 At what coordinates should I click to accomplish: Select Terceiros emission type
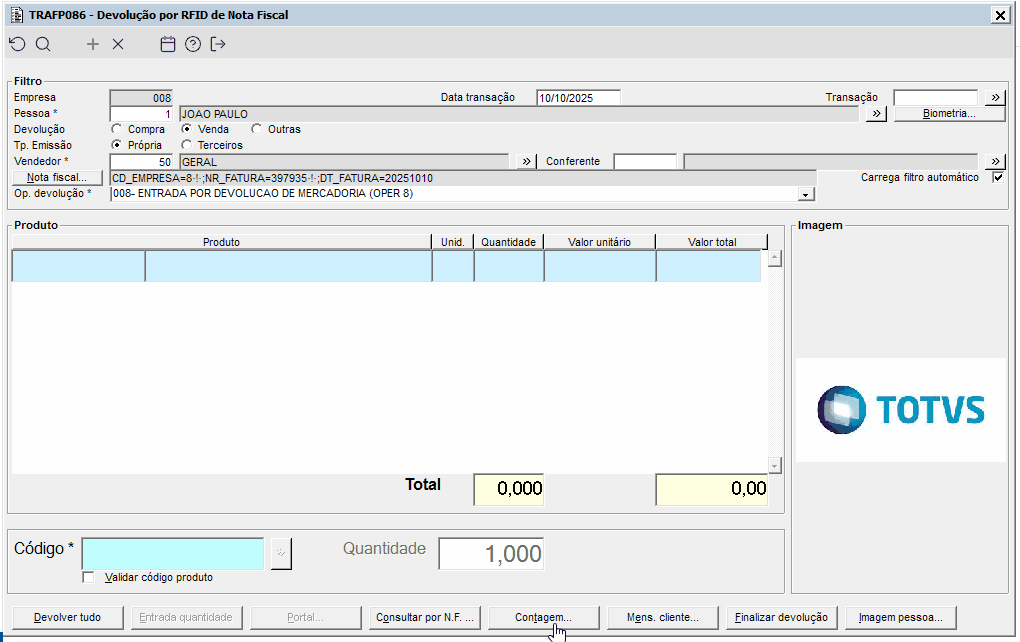click(x=187, y=145)
